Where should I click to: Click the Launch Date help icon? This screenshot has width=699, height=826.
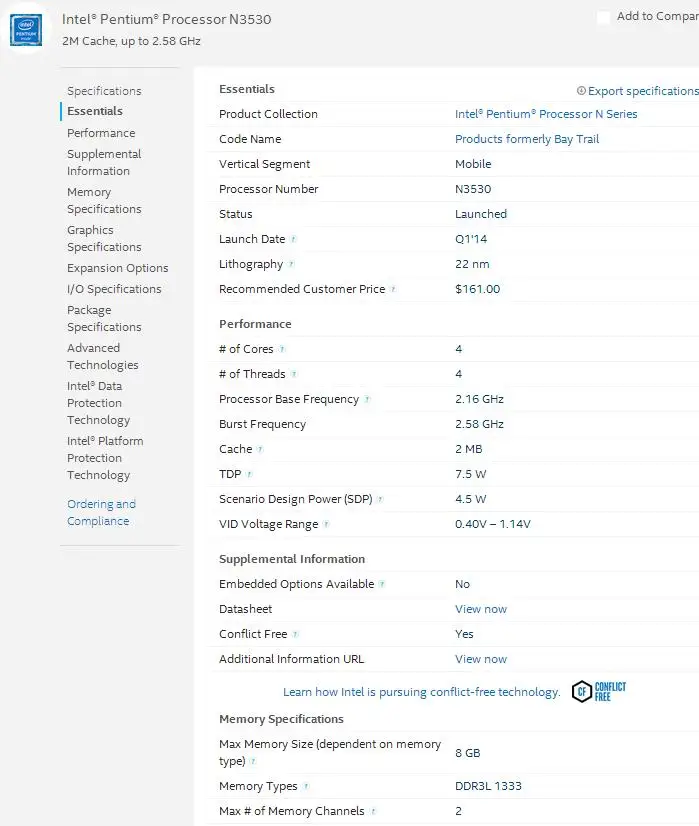(293, 239)
